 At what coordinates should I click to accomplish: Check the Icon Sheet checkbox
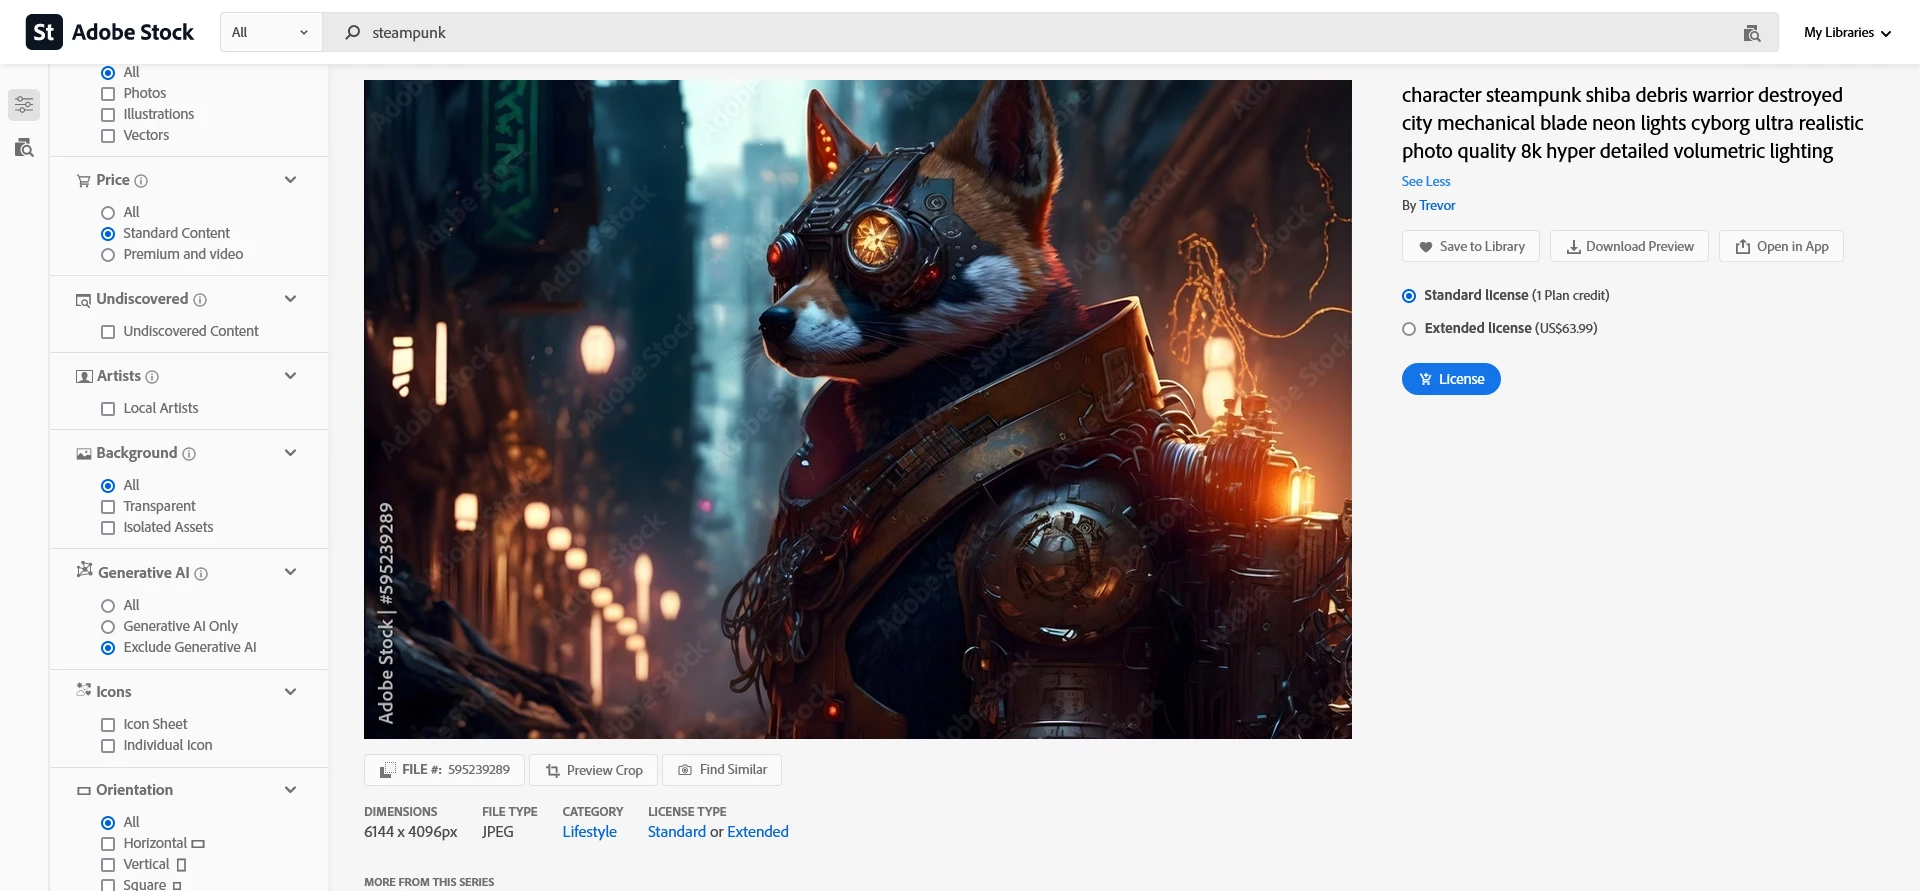click(108, 725)
